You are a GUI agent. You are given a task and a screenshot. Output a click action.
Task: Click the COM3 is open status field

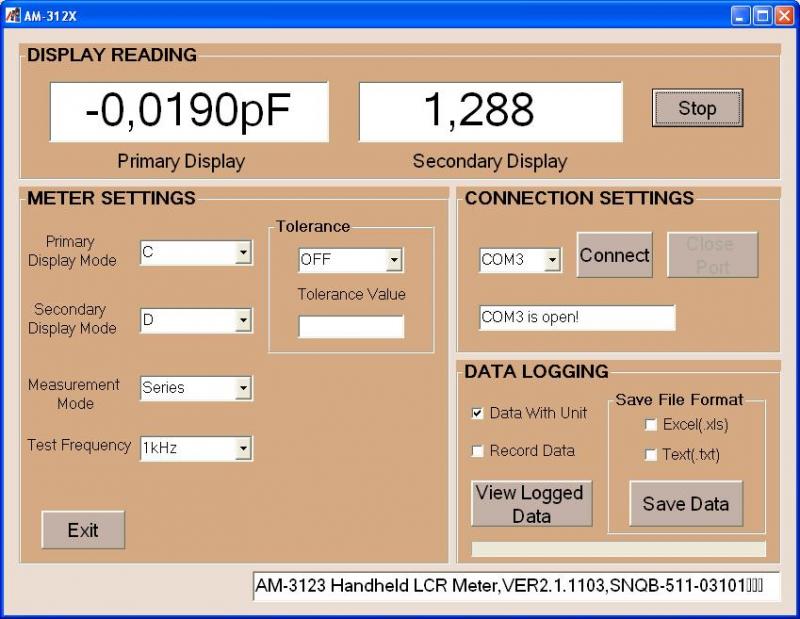point(577,317)
